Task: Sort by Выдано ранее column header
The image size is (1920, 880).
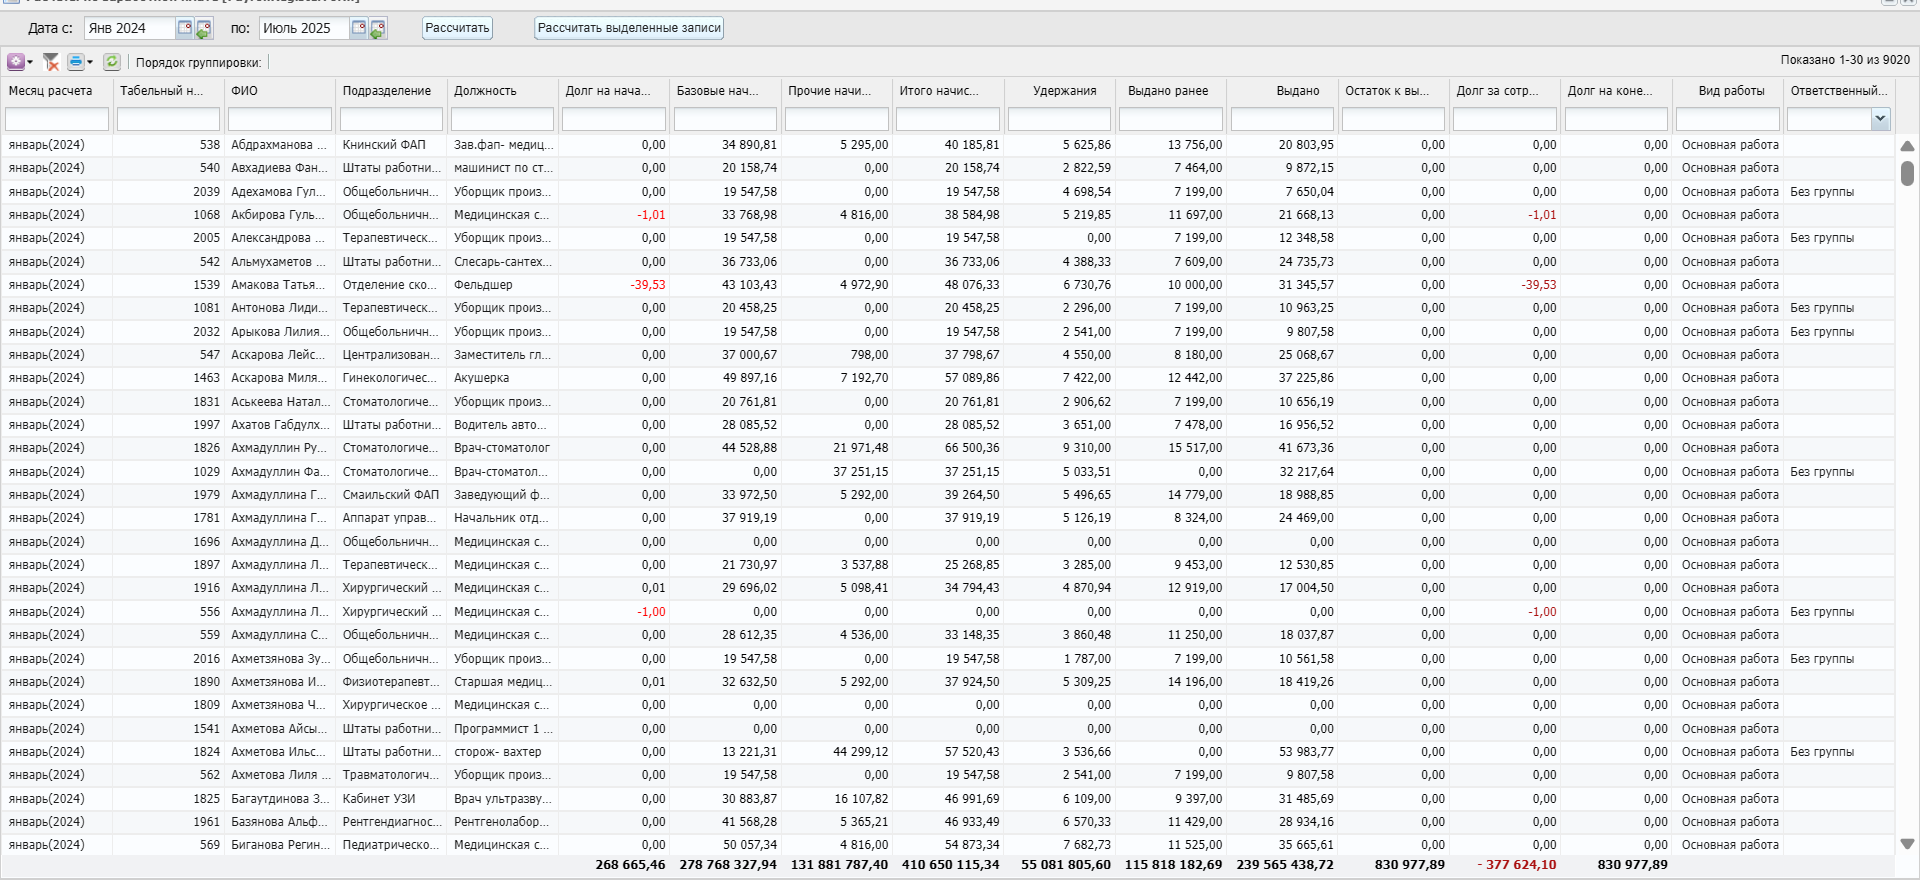Action: coord(1170,91)
